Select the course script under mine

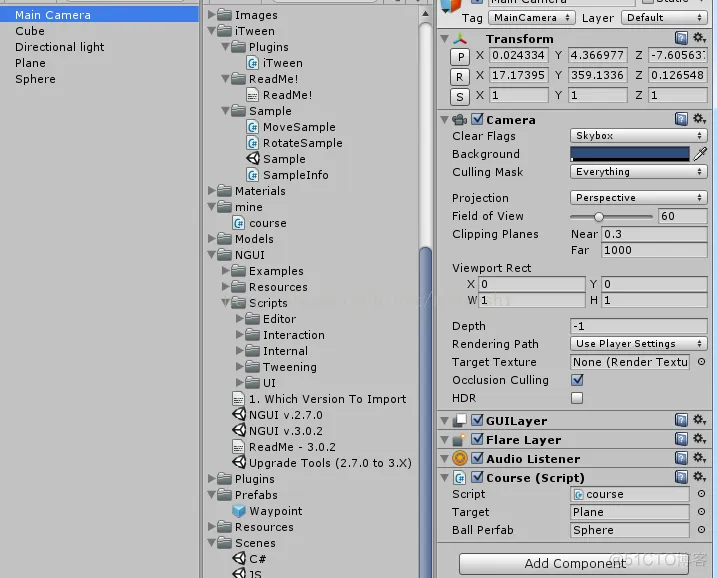point(260,223)
